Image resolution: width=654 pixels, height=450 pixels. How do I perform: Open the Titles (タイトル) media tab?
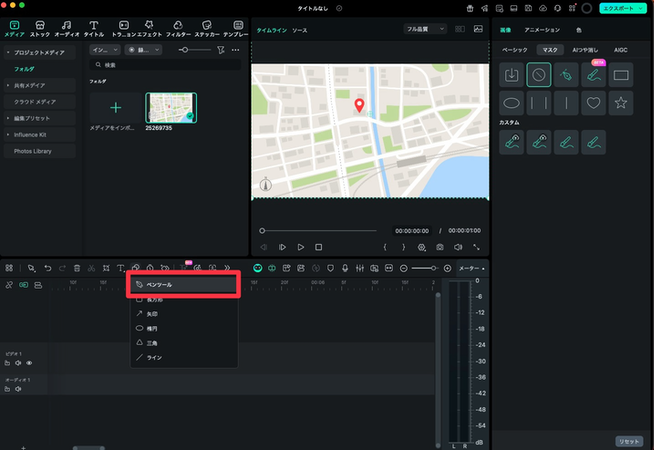coord(93,28)
